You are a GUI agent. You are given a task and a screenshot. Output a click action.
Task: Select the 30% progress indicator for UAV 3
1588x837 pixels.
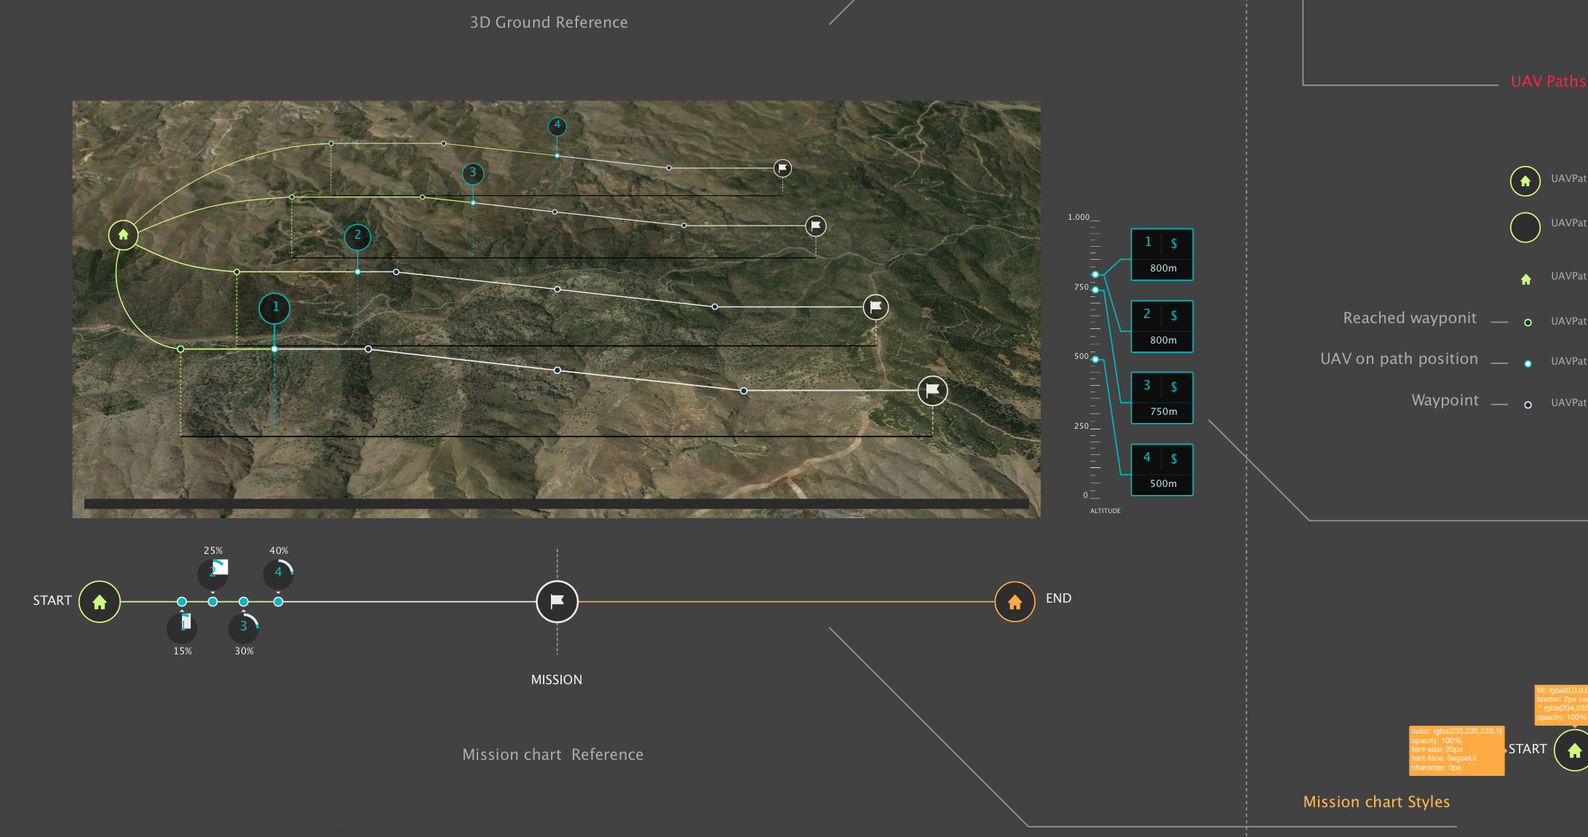pos(243,627)
